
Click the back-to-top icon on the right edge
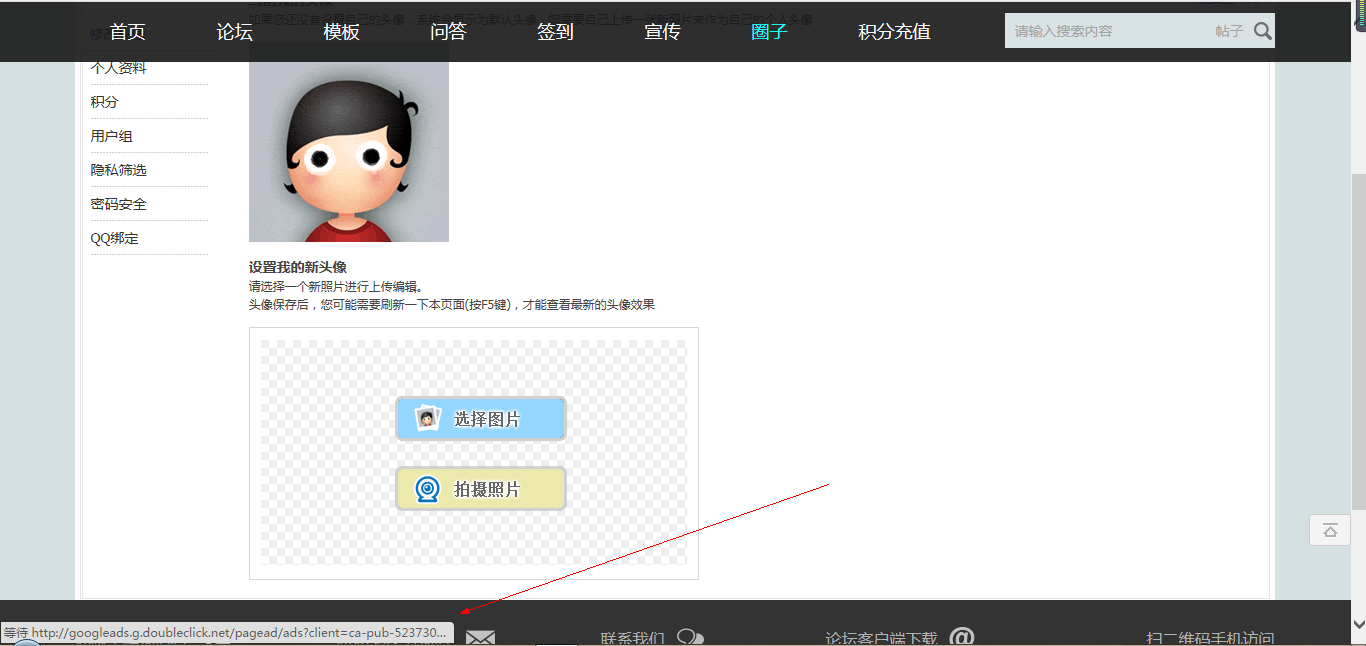[x=1329, y=530]
